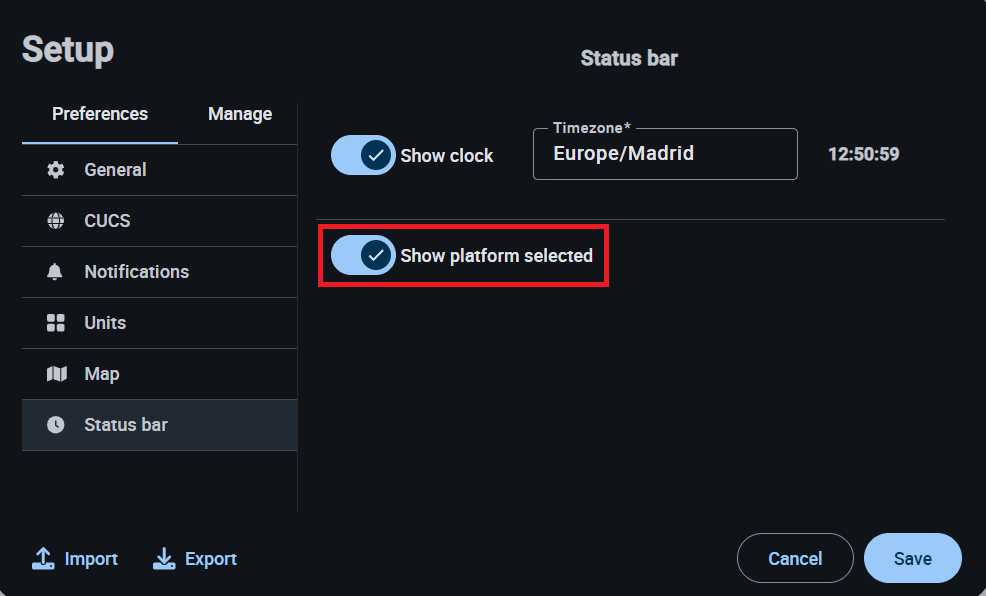986x596 pixels.
Task: Open Notifications settings section
Action: [x=136, y=272]
